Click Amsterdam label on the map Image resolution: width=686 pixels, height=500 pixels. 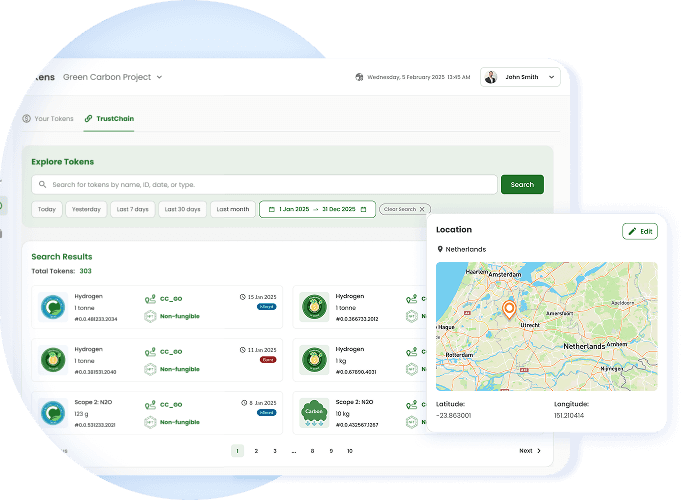click(505, 275)
